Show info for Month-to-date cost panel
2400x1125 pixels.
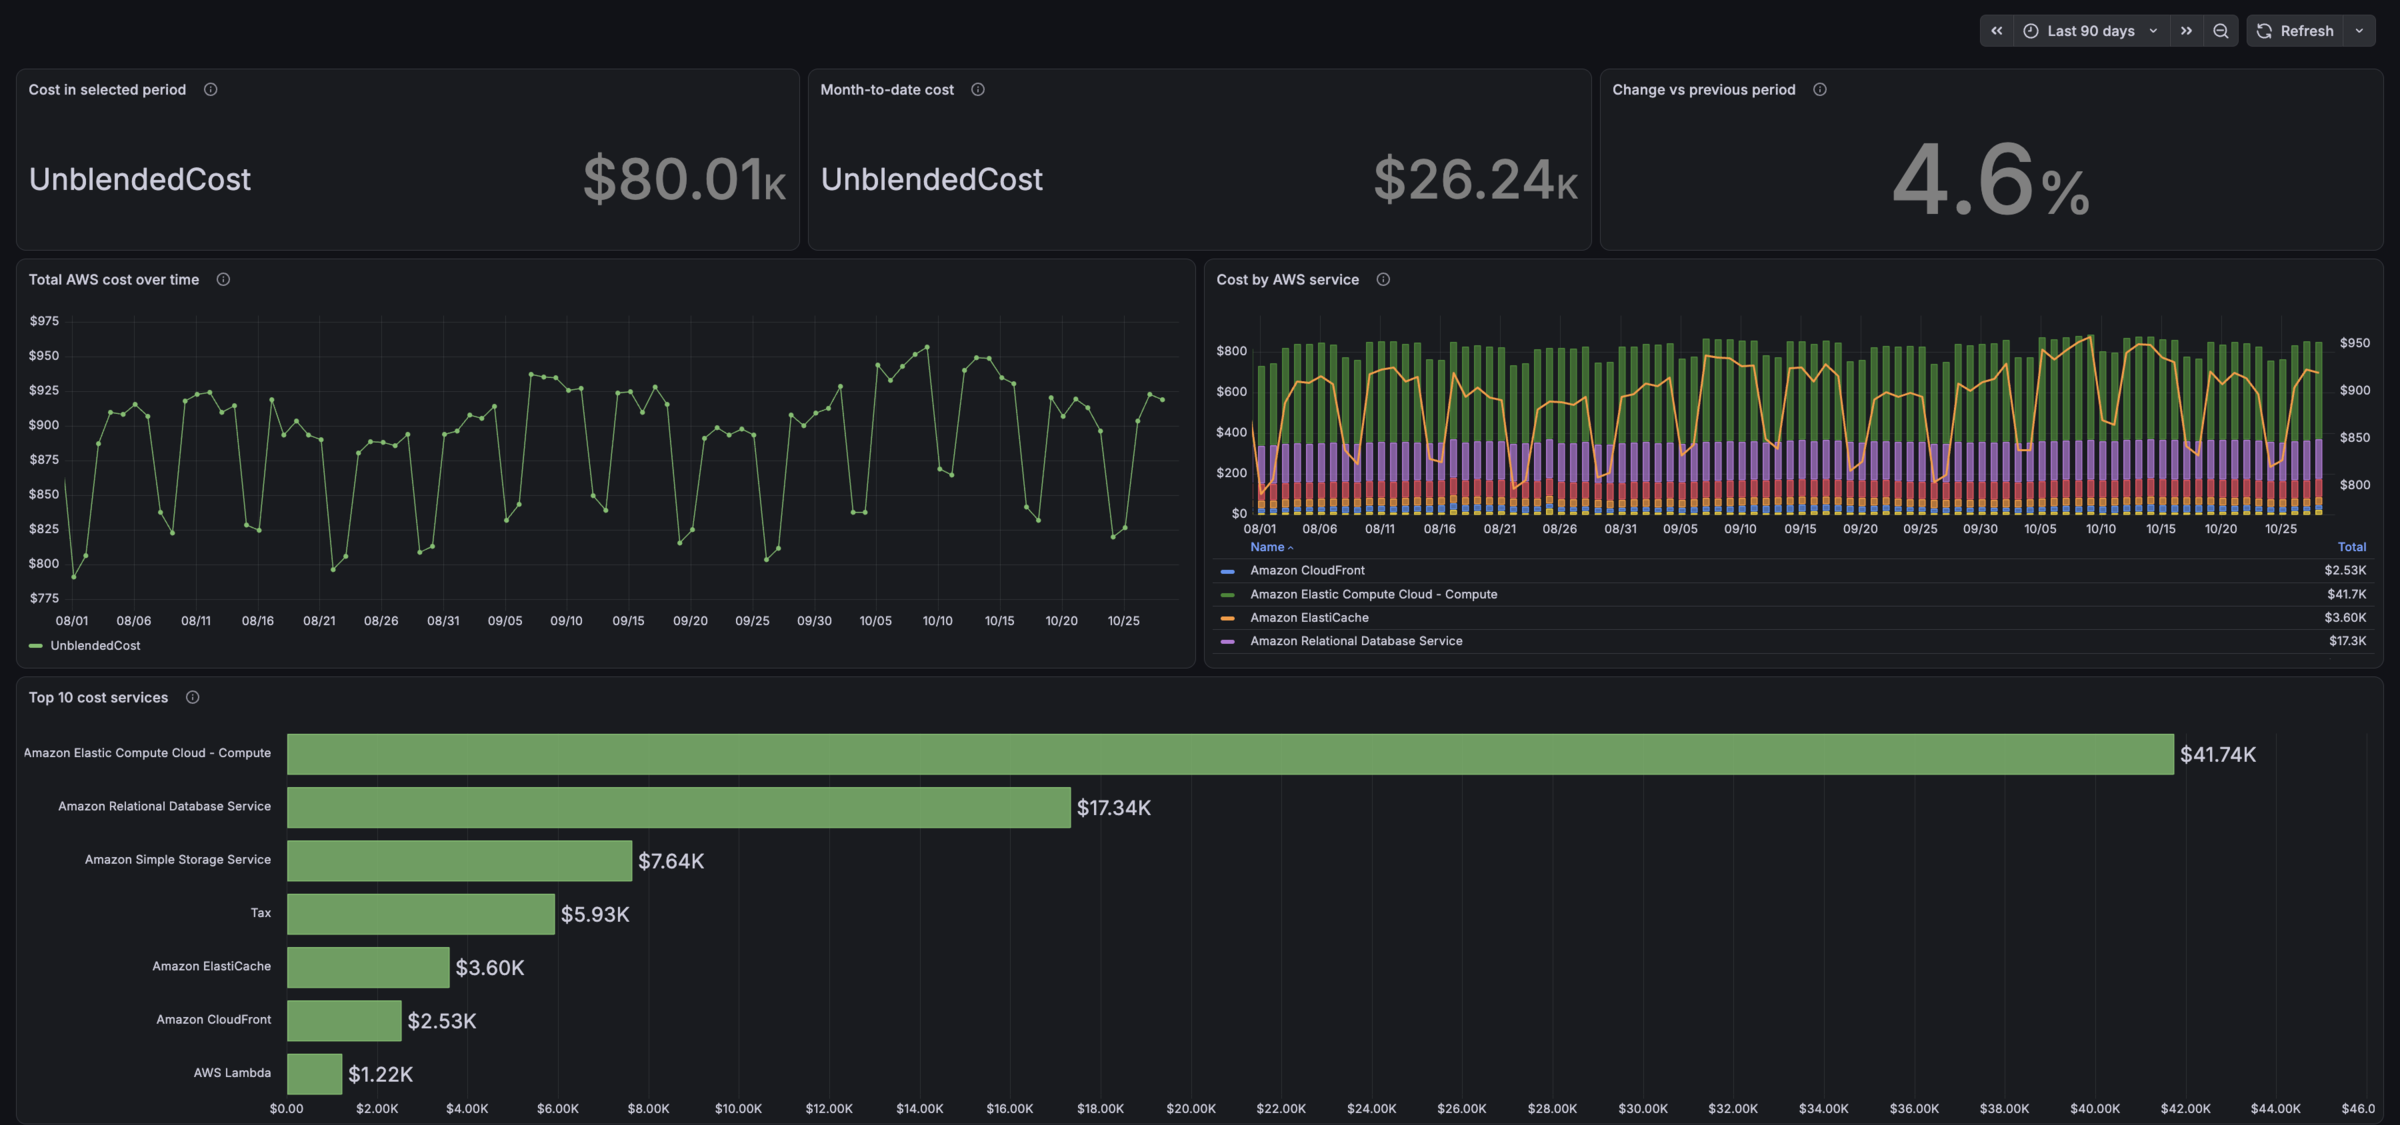978,90
